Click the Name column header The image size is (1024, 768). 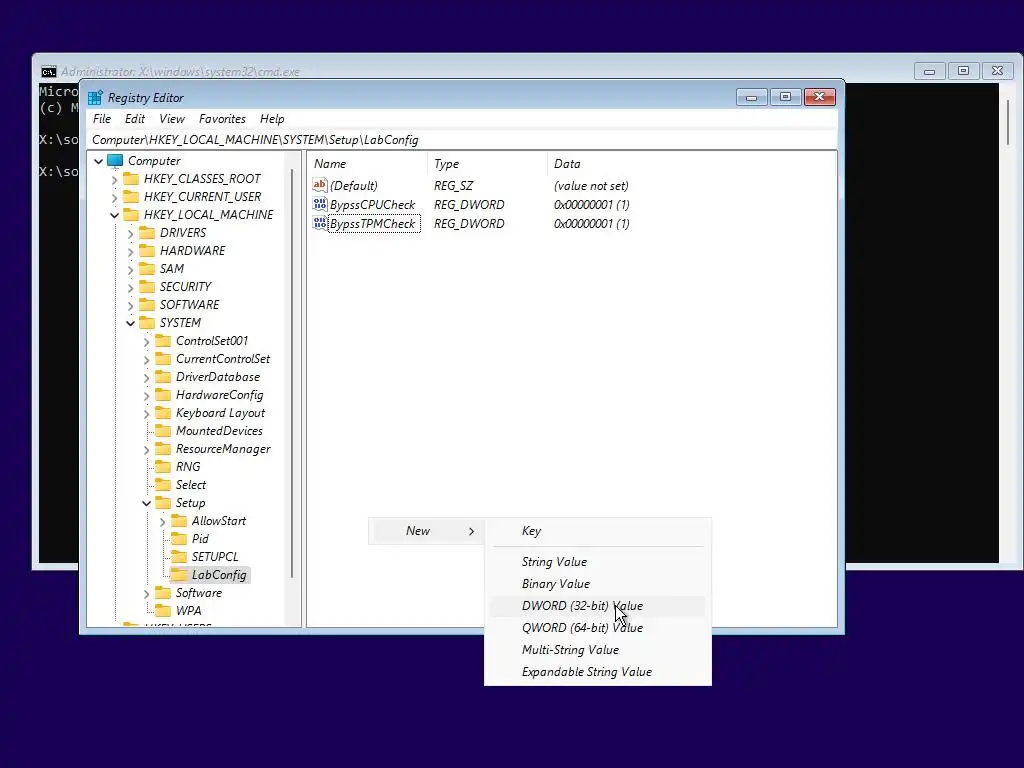coord(367,164)
